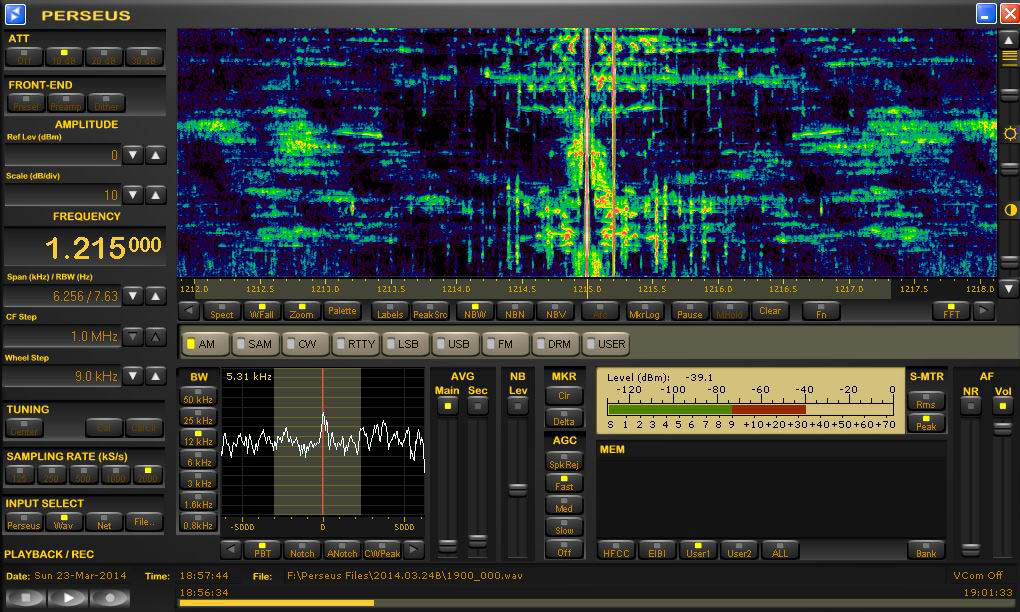This screenshot has width=1020, height=612.
Task: Turn AGC Off
Action: (564, 550)
